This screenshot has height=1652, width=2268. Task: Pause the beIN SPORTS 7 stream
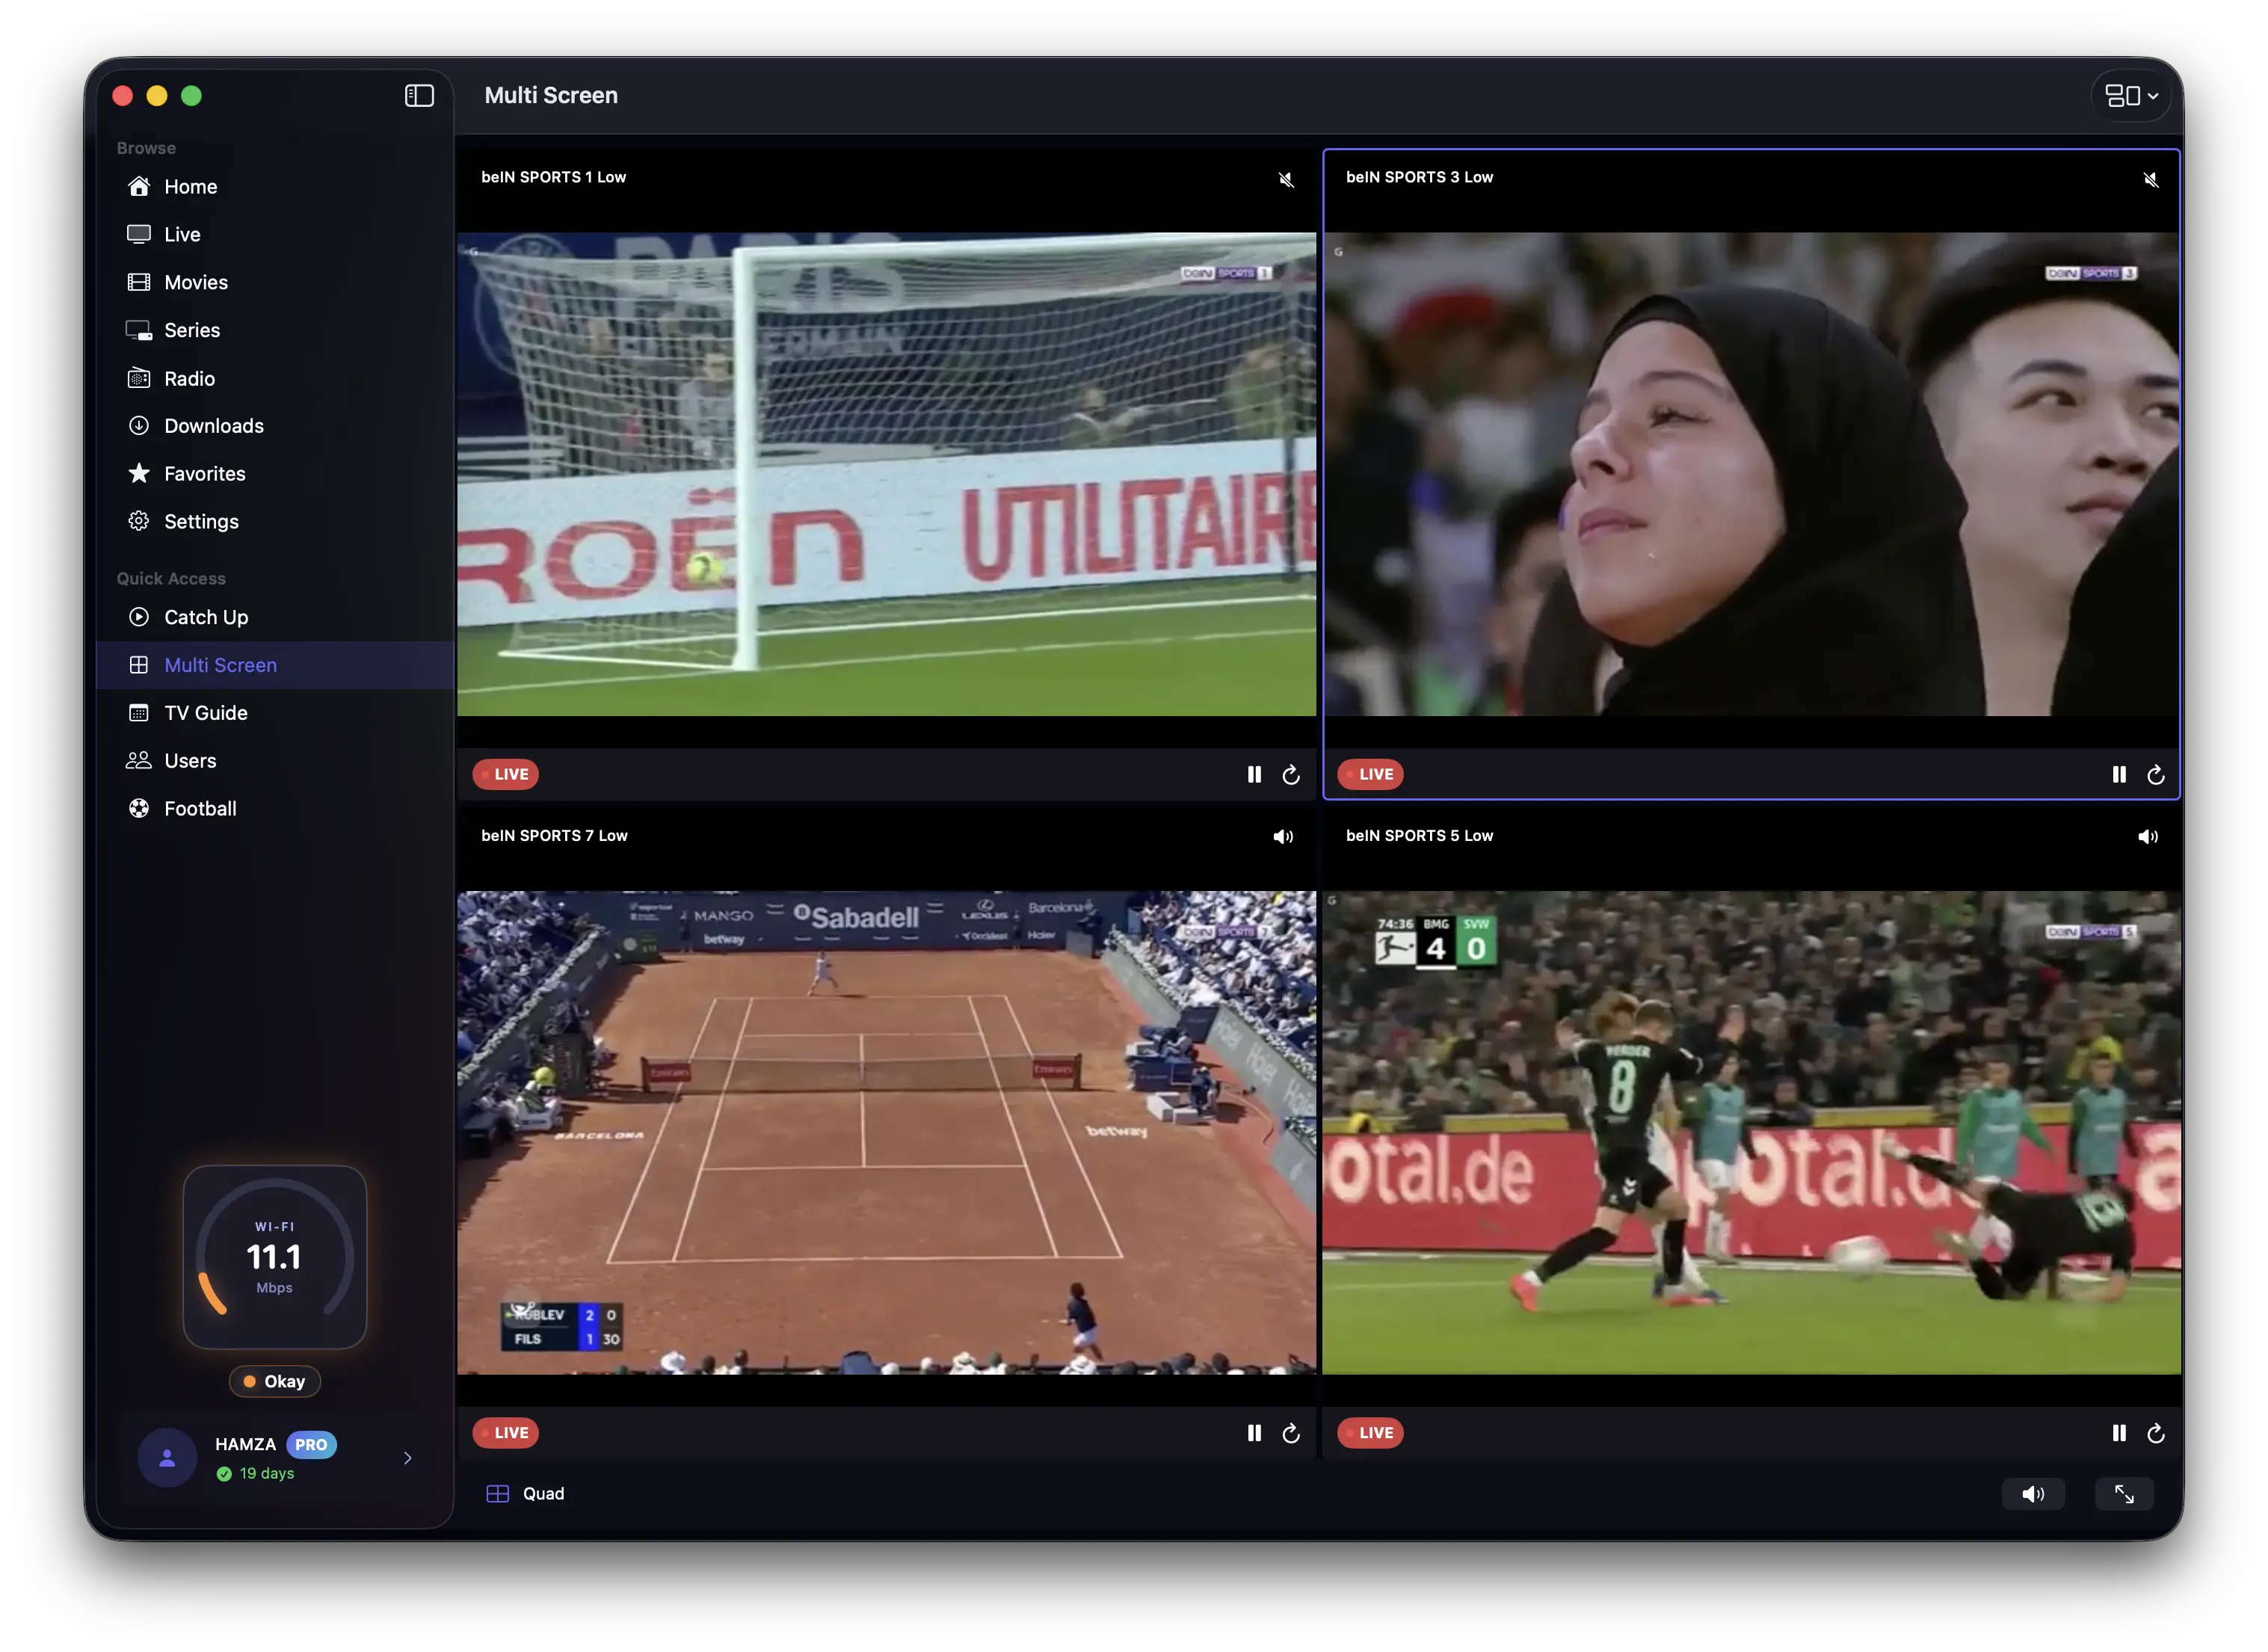tap(1254, 1433)
